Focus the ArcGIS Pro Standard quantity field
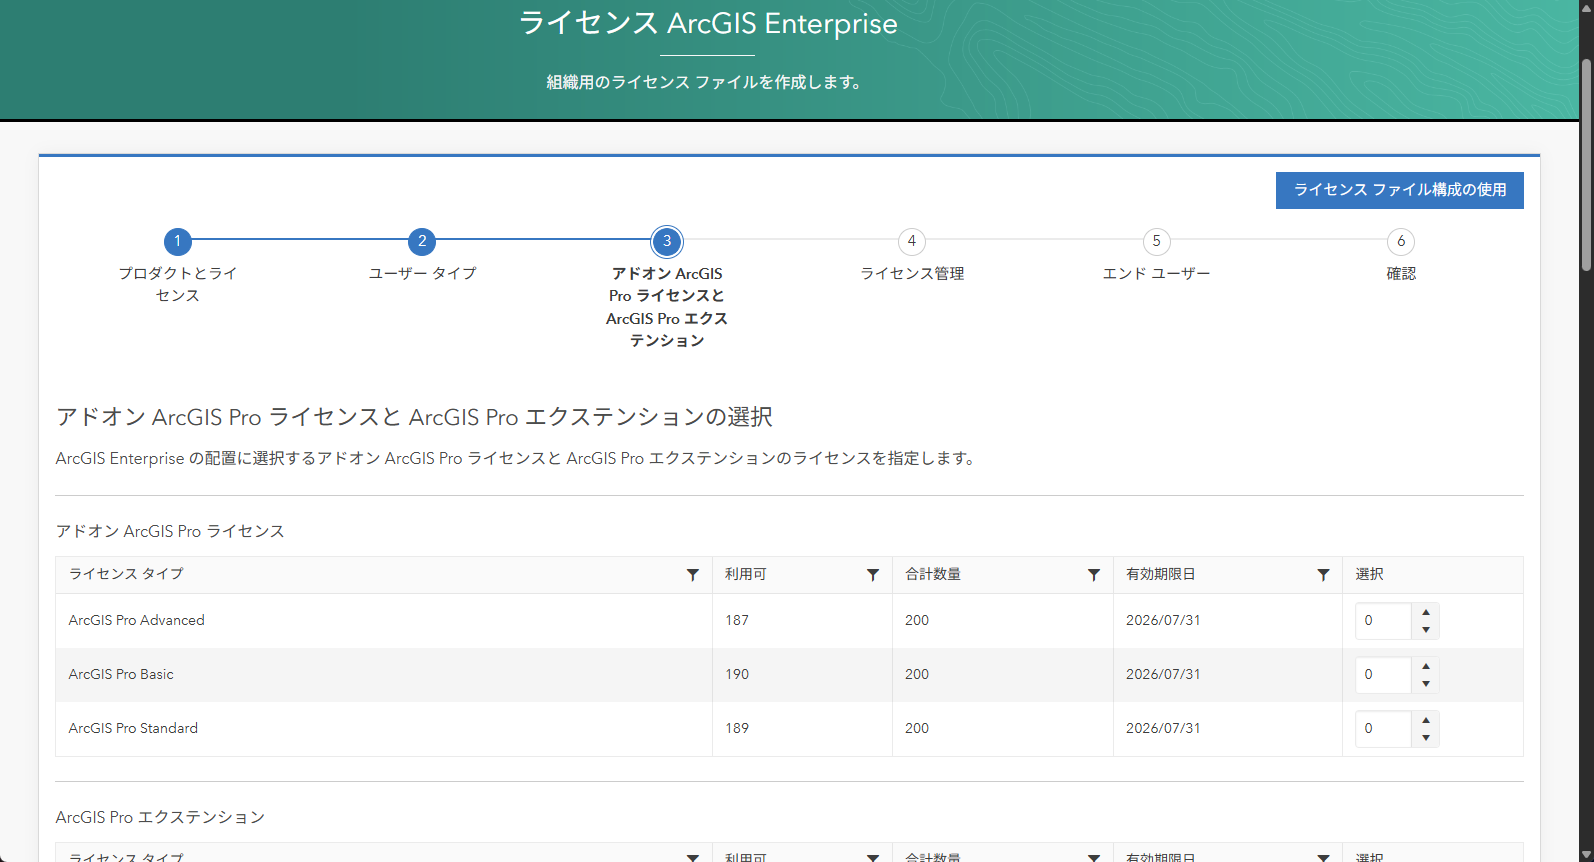 (1383, 729)
